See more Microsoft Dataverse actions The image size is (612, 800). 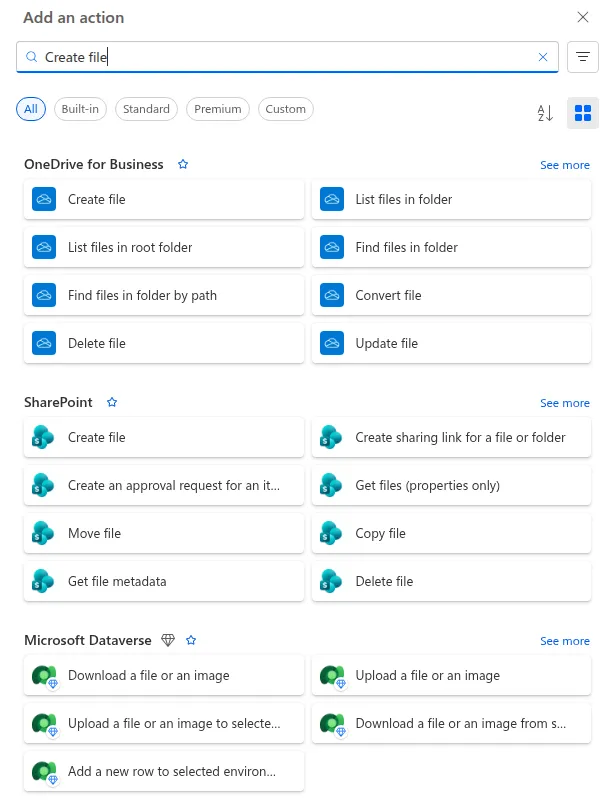[x=565, y=641]
